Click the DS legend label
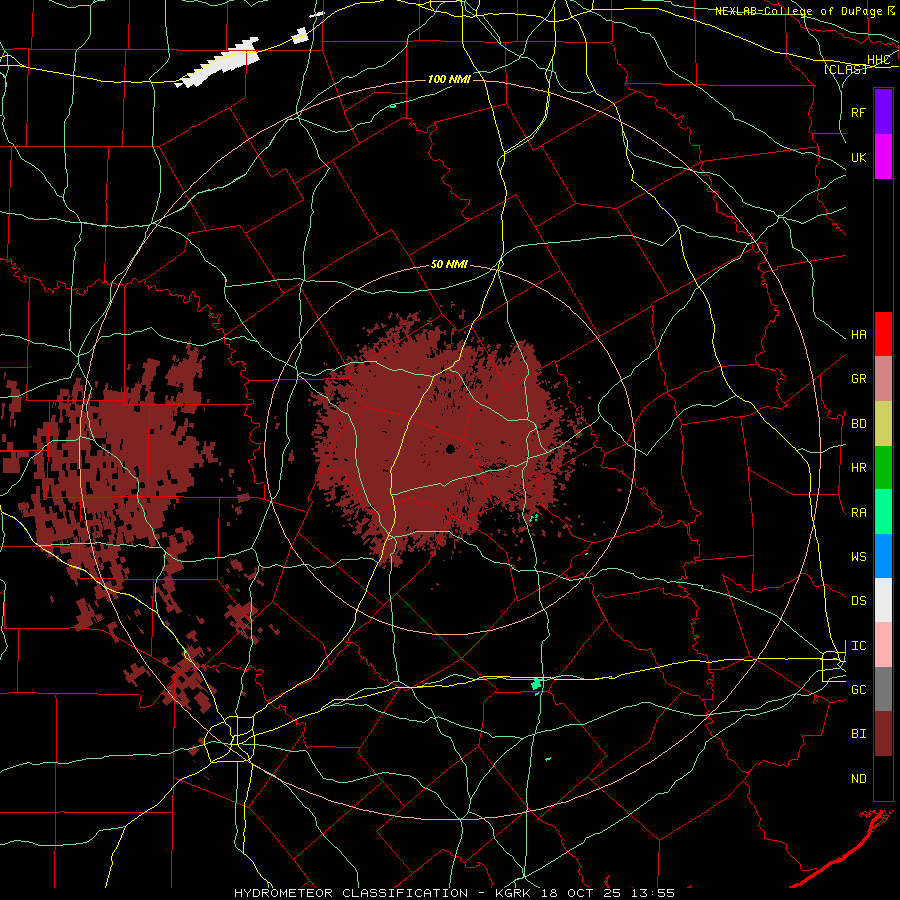This screenshot has height=900, width=900. [x=858, y=601]
